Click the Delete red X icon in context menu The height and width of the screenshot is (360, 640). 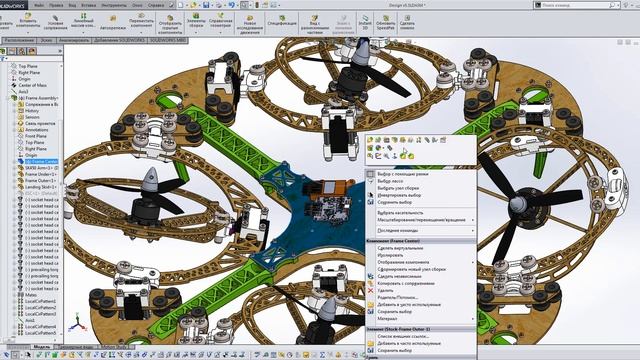point(370,290)
